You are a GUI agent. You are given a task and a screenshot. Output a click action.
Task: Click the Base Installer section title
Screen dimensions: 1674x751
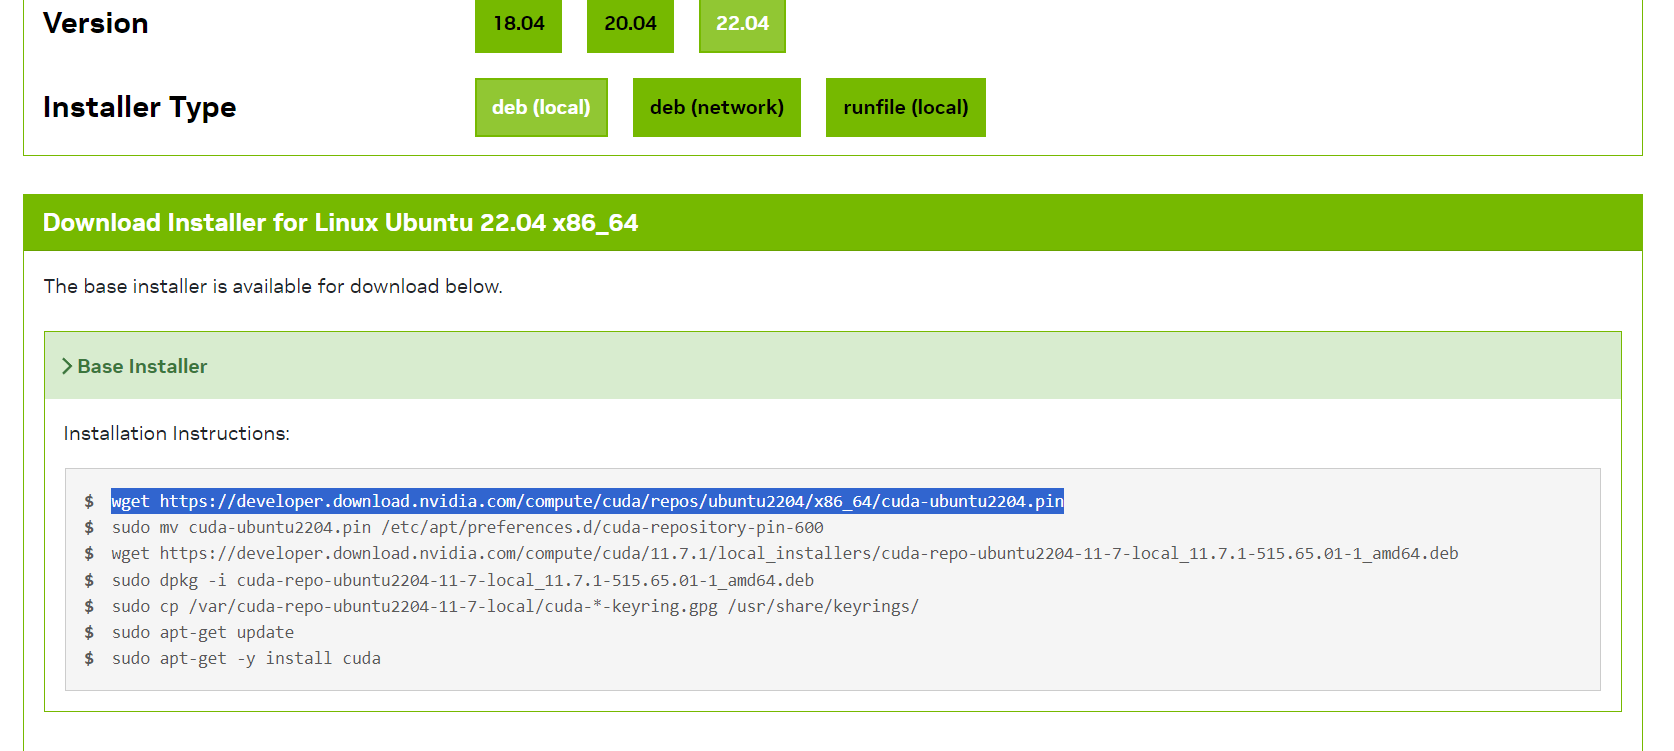tap(142, 366)
